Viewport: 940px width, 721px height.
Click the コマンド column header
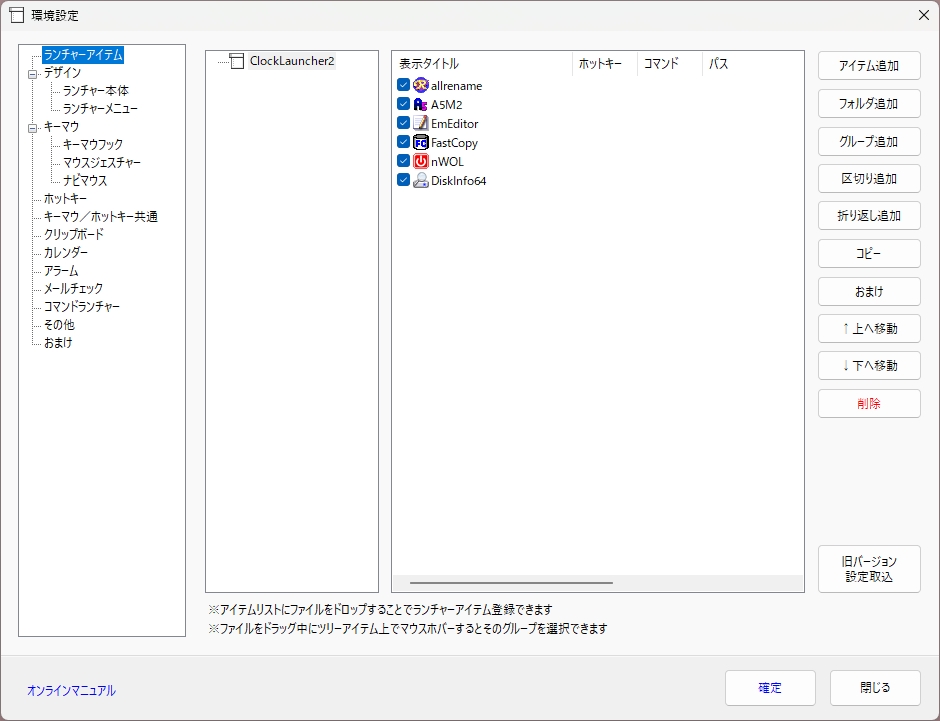click(670, 64)
